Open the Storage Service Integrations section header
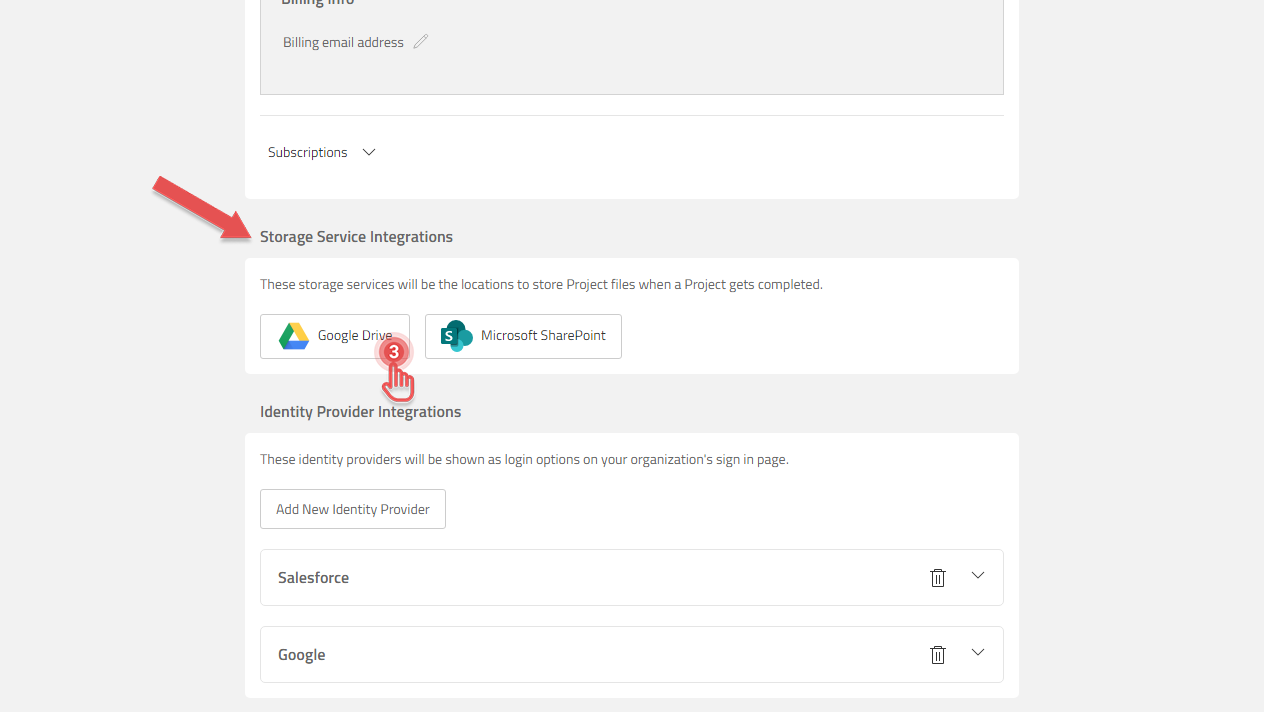 click(356, 236)
